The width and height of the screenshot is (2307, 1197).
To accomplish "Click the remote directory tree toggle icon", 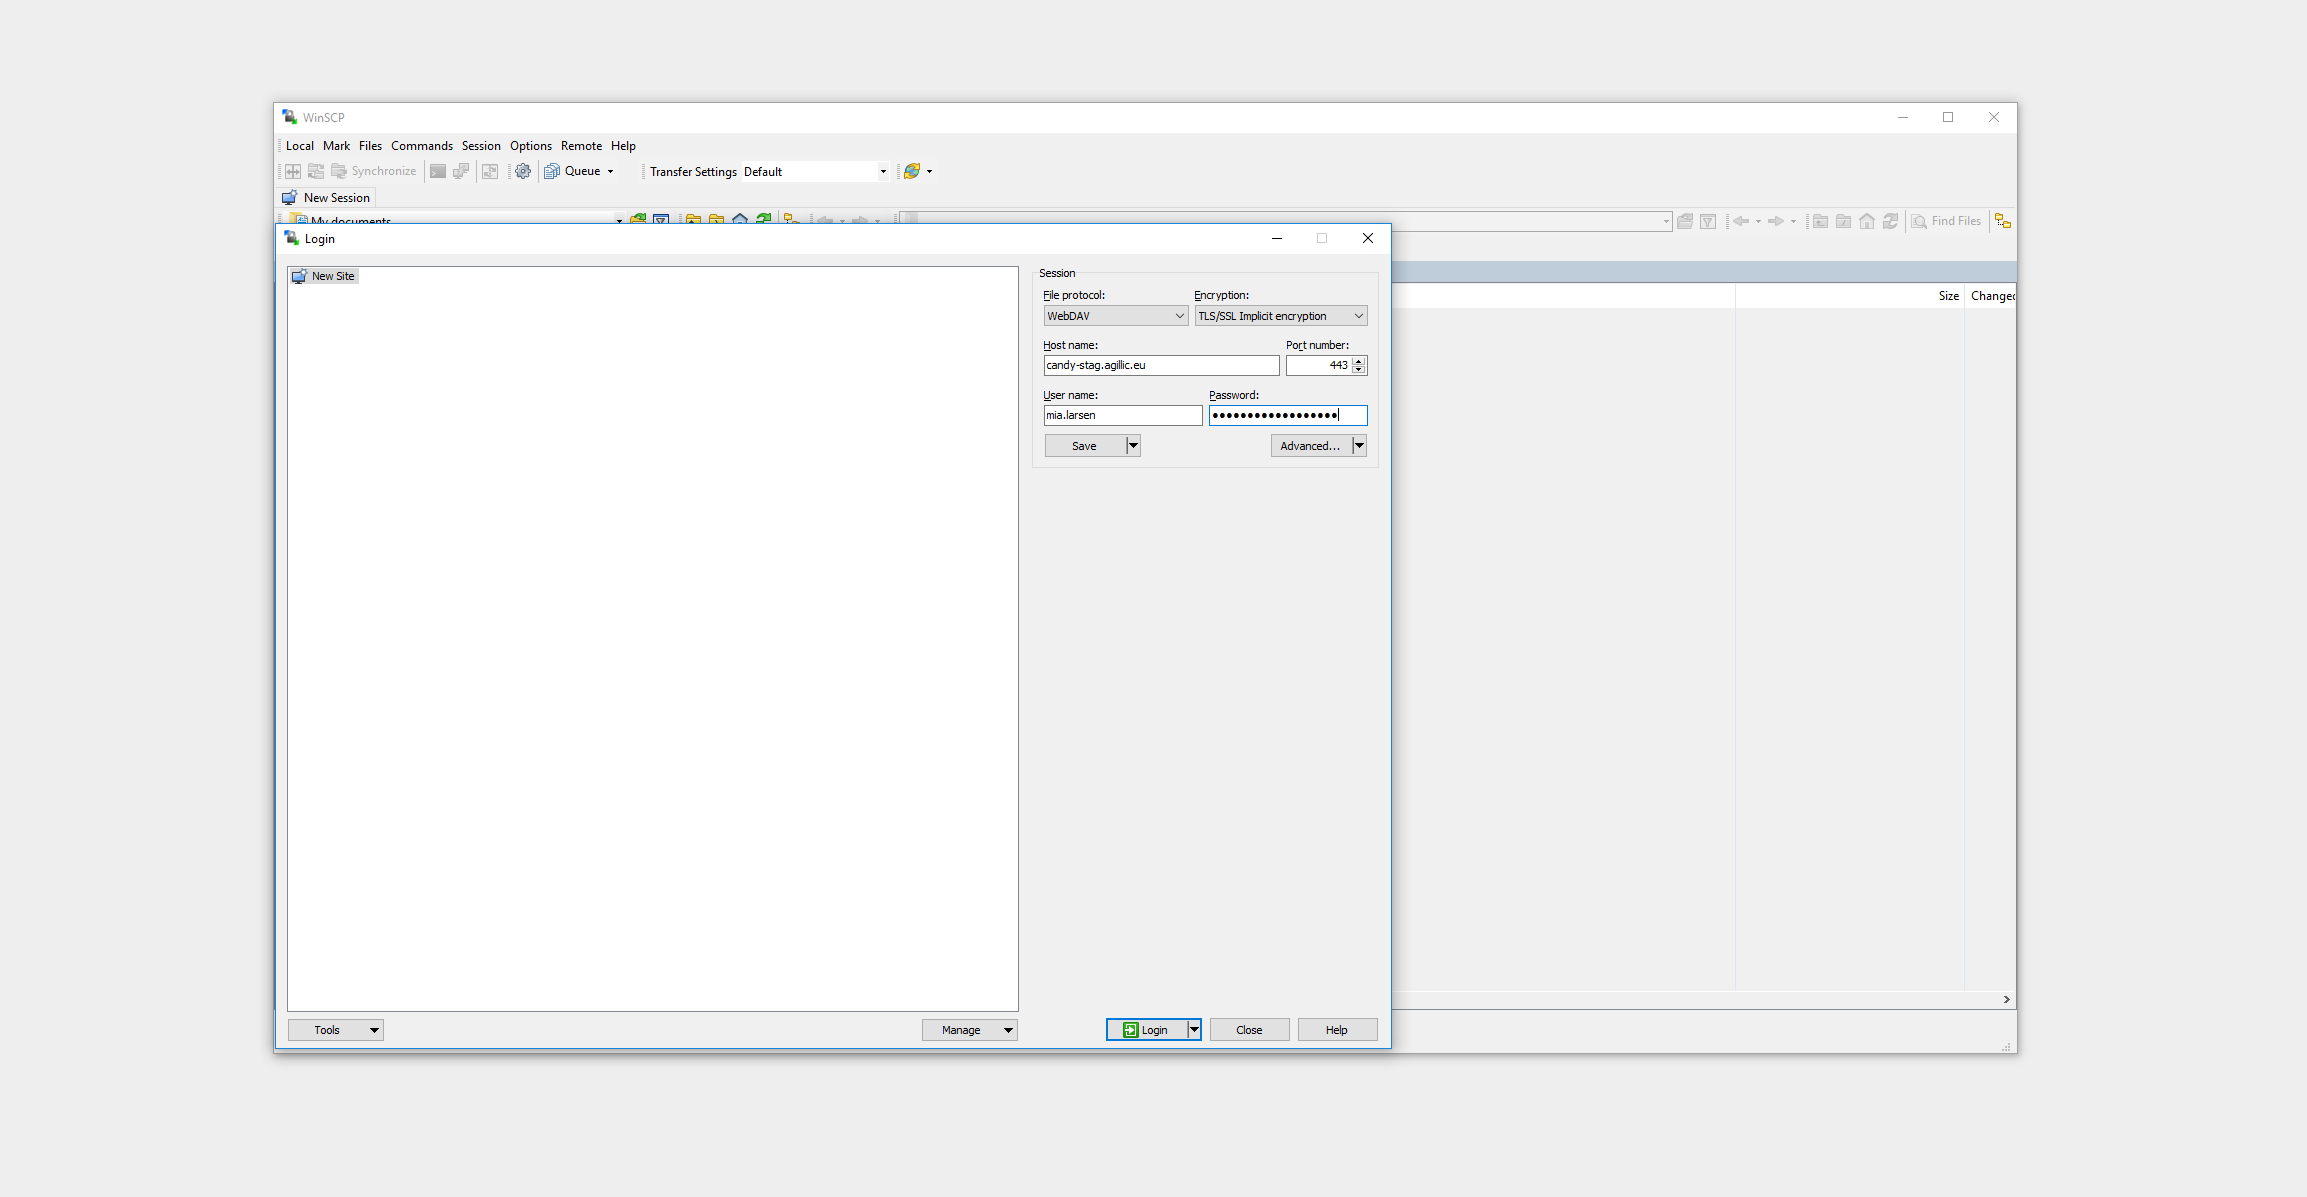I will (2003, 221).
